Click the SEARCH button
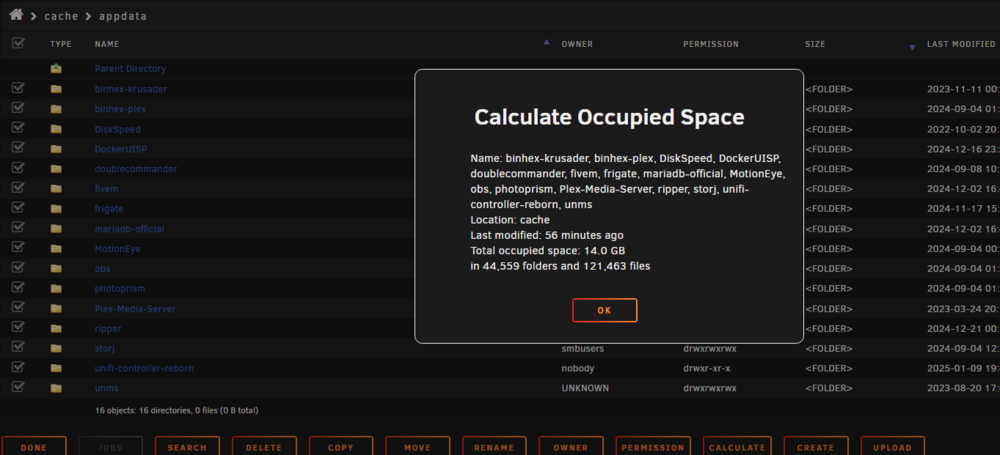 tap(188, 447)
